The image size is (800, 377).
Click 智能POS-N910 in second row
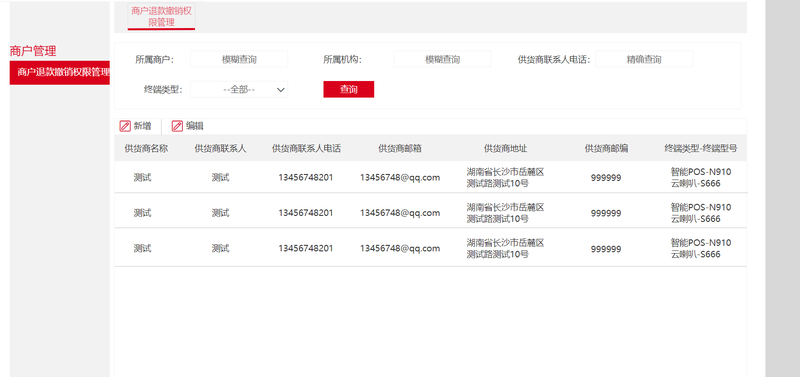tap(701, 207)
